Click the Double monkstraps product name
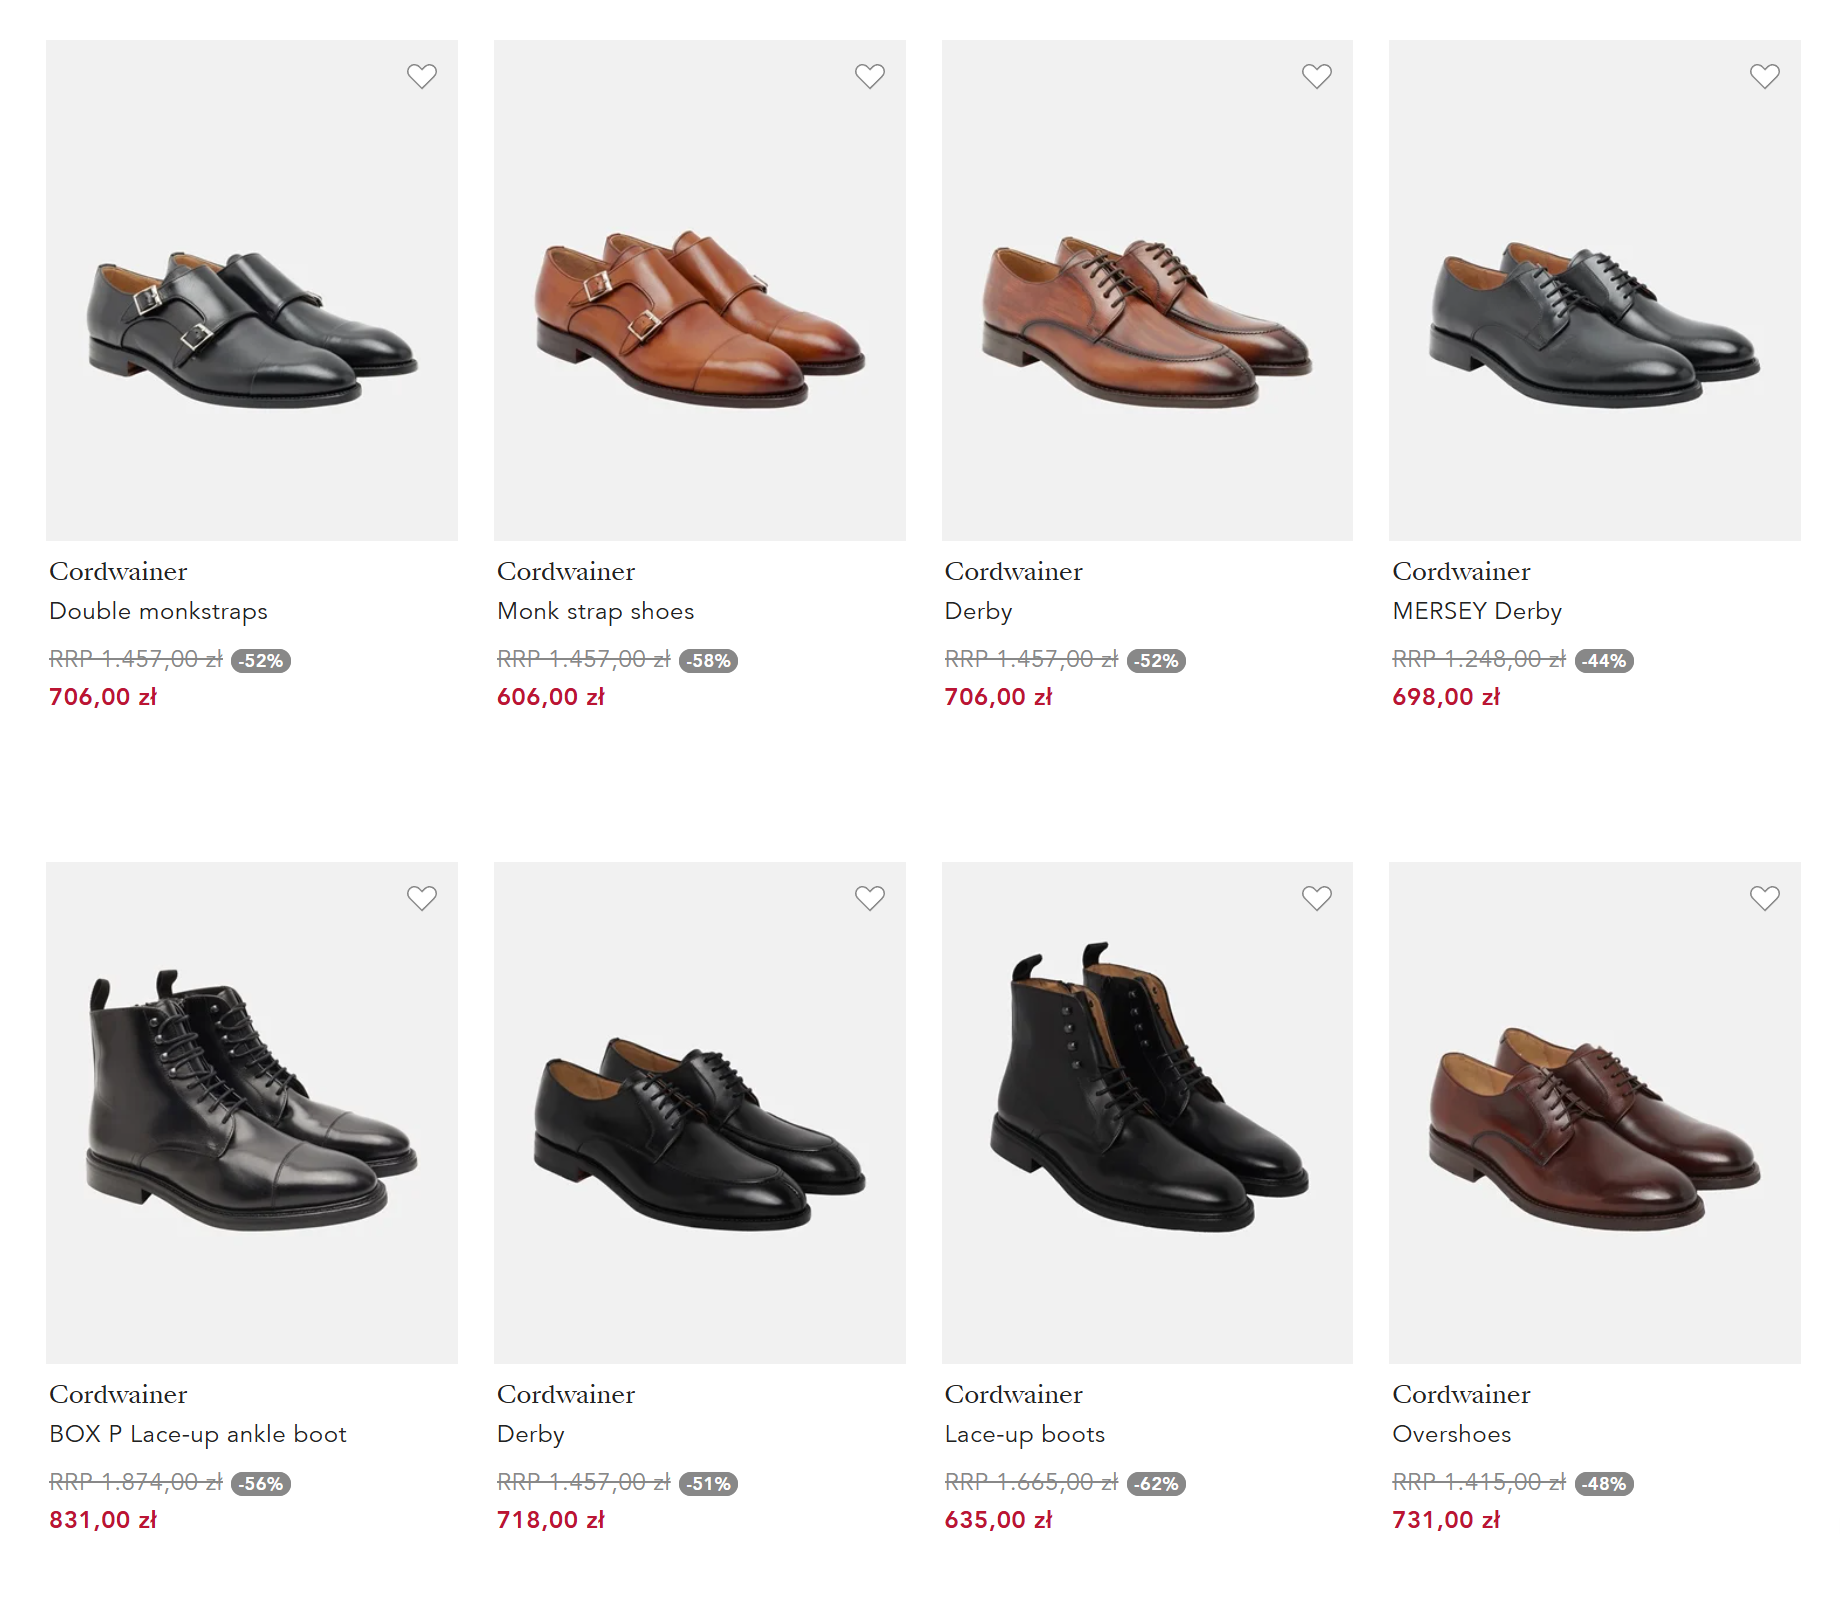1840x1600 pixels. [x=159, y=611]
